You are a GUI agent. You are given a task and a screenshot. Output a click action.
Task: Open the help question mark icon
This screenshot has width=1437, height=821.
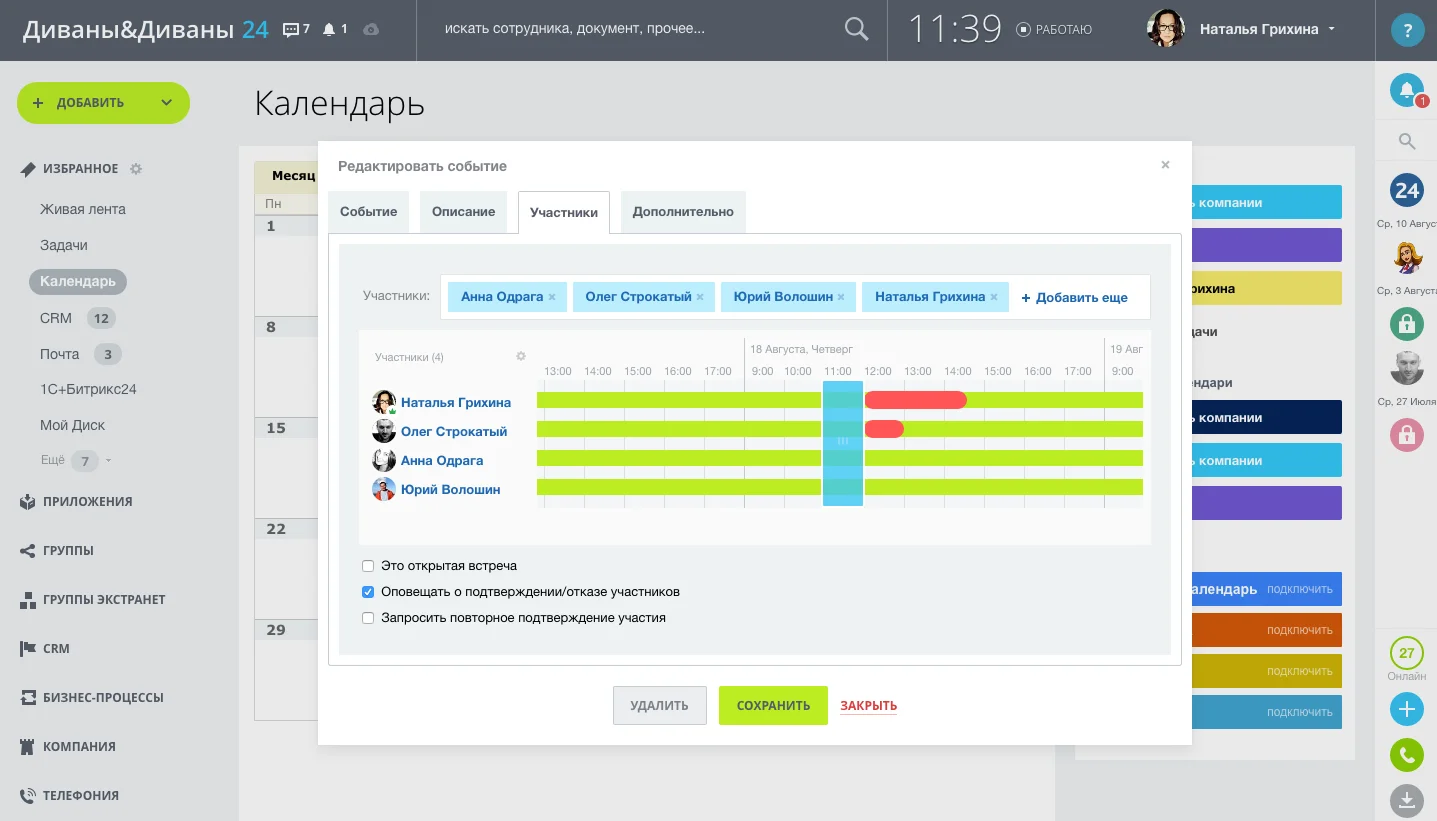(x=1407, y=30)
